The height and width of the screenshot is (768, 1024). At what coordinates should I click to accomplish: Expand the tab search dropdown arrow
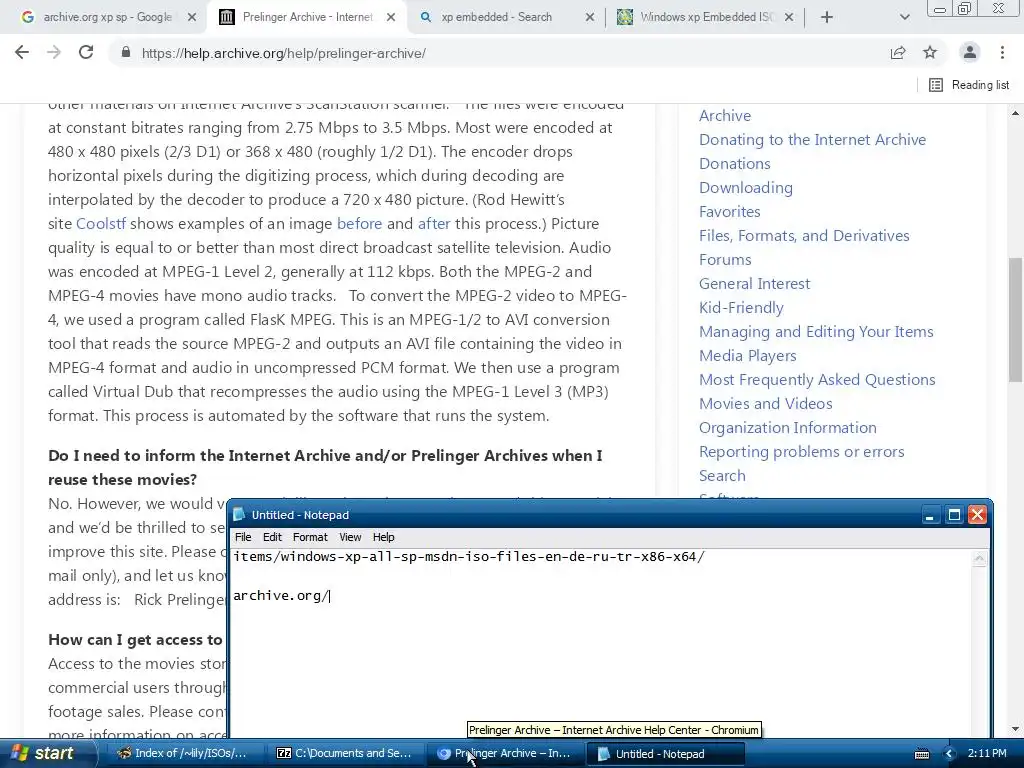click(x=904, y=18)
